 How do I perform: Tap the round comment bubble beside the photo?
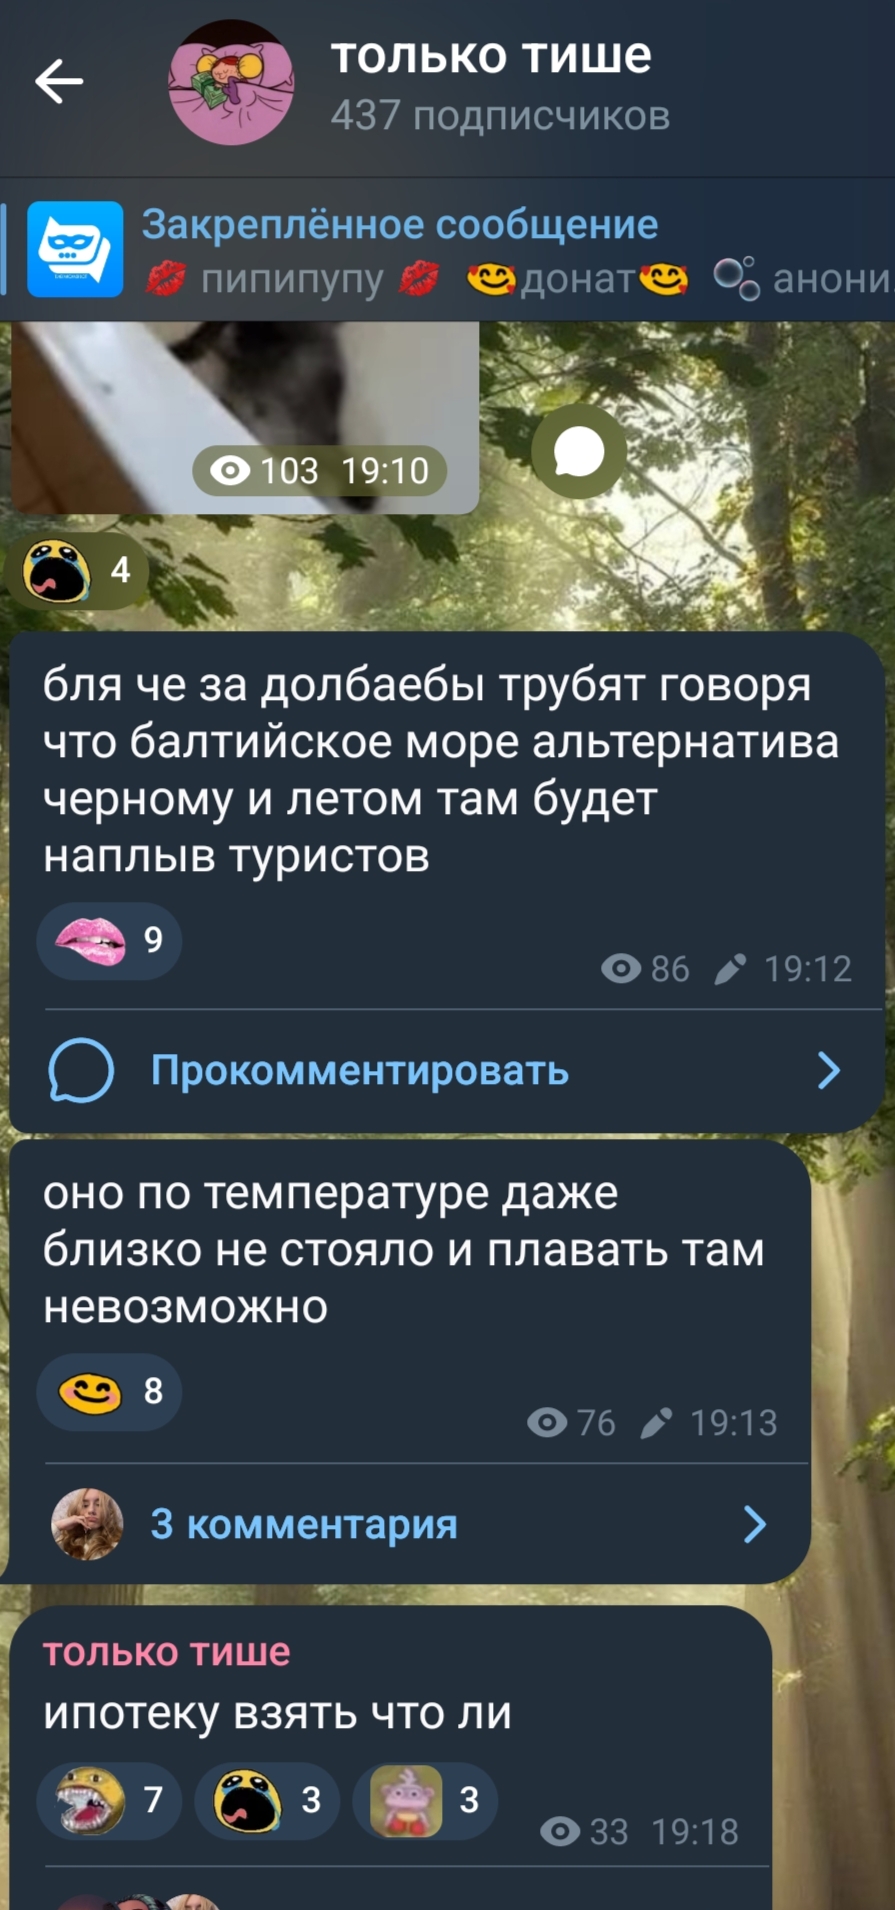(579, 452)
